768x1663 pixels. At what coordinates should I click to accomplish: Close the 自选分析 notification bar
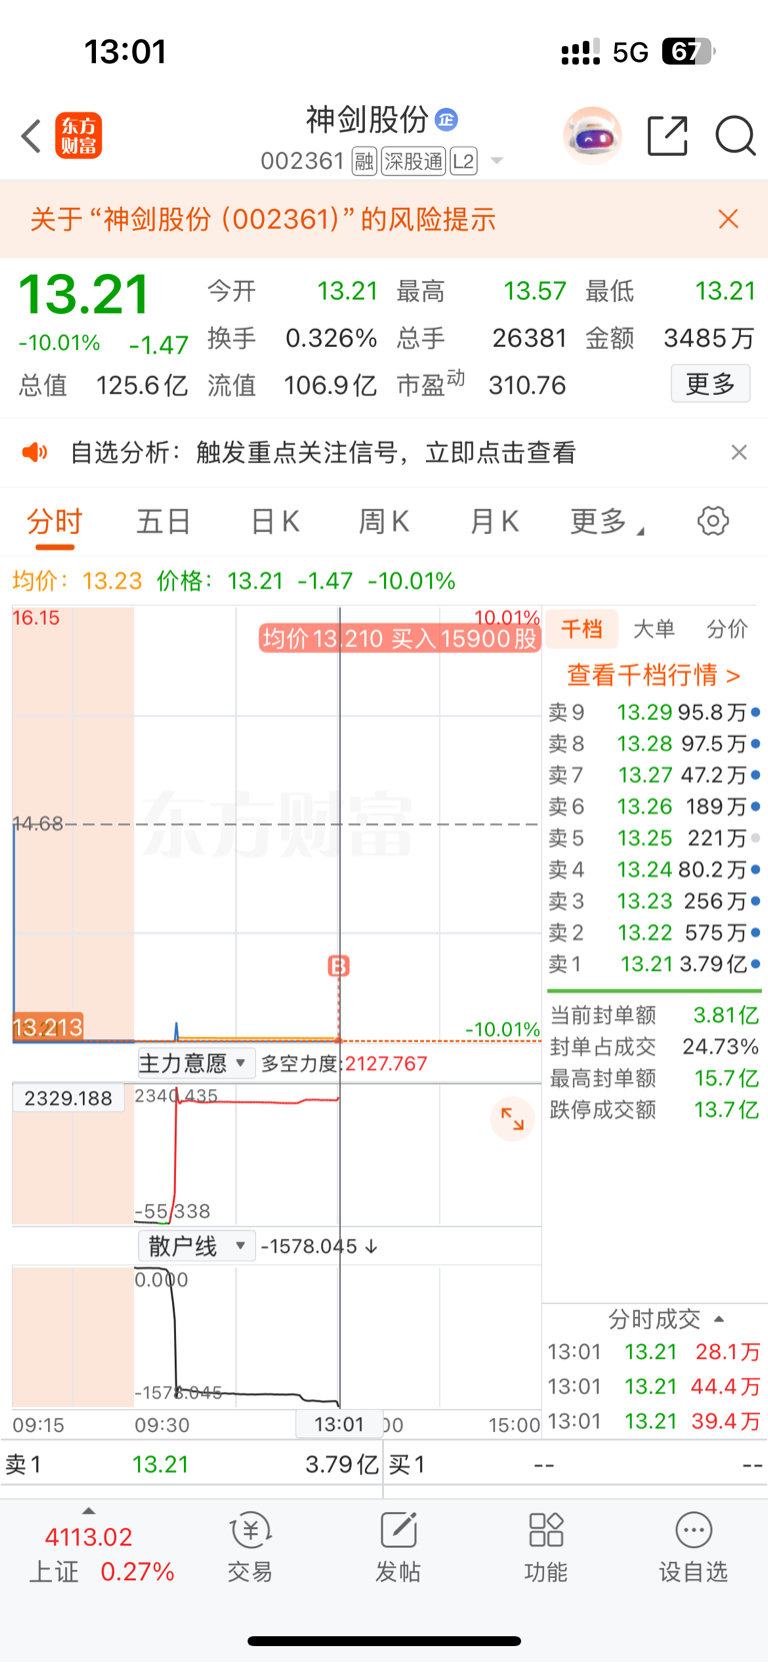pyautogui.click(x=739, y=452)
